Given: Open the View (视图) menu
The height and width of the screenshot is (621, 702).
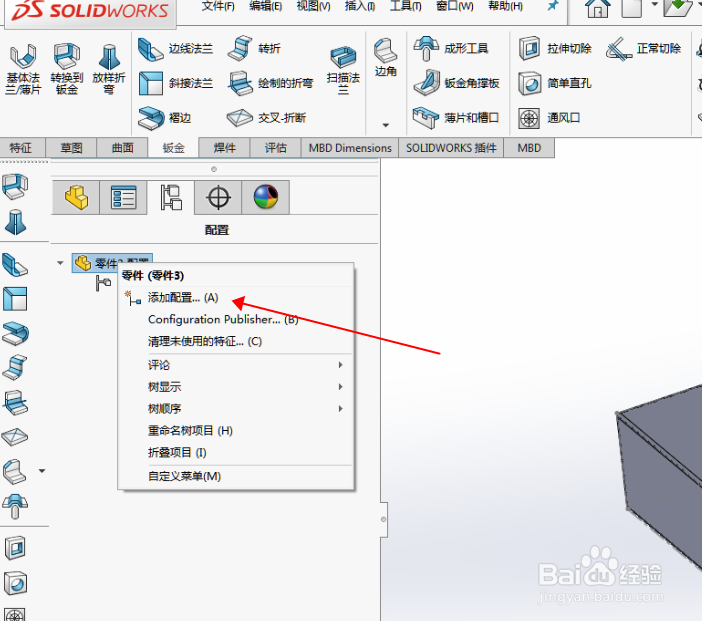Looking at the screenshot, I should point(313,6).
